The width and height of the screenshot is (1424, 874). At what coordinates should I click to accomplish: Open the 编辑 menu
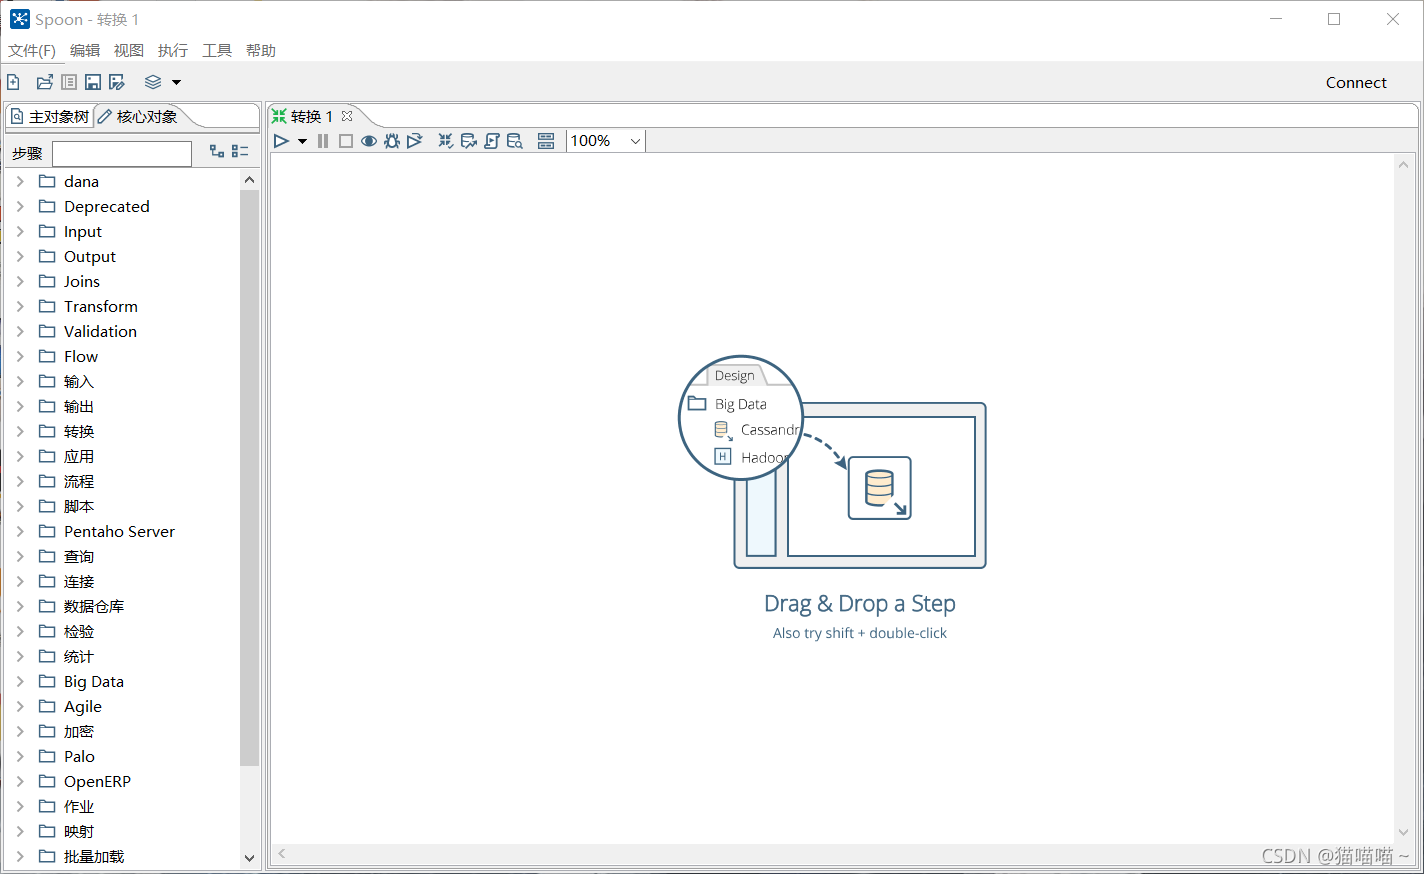click(85, 50)
